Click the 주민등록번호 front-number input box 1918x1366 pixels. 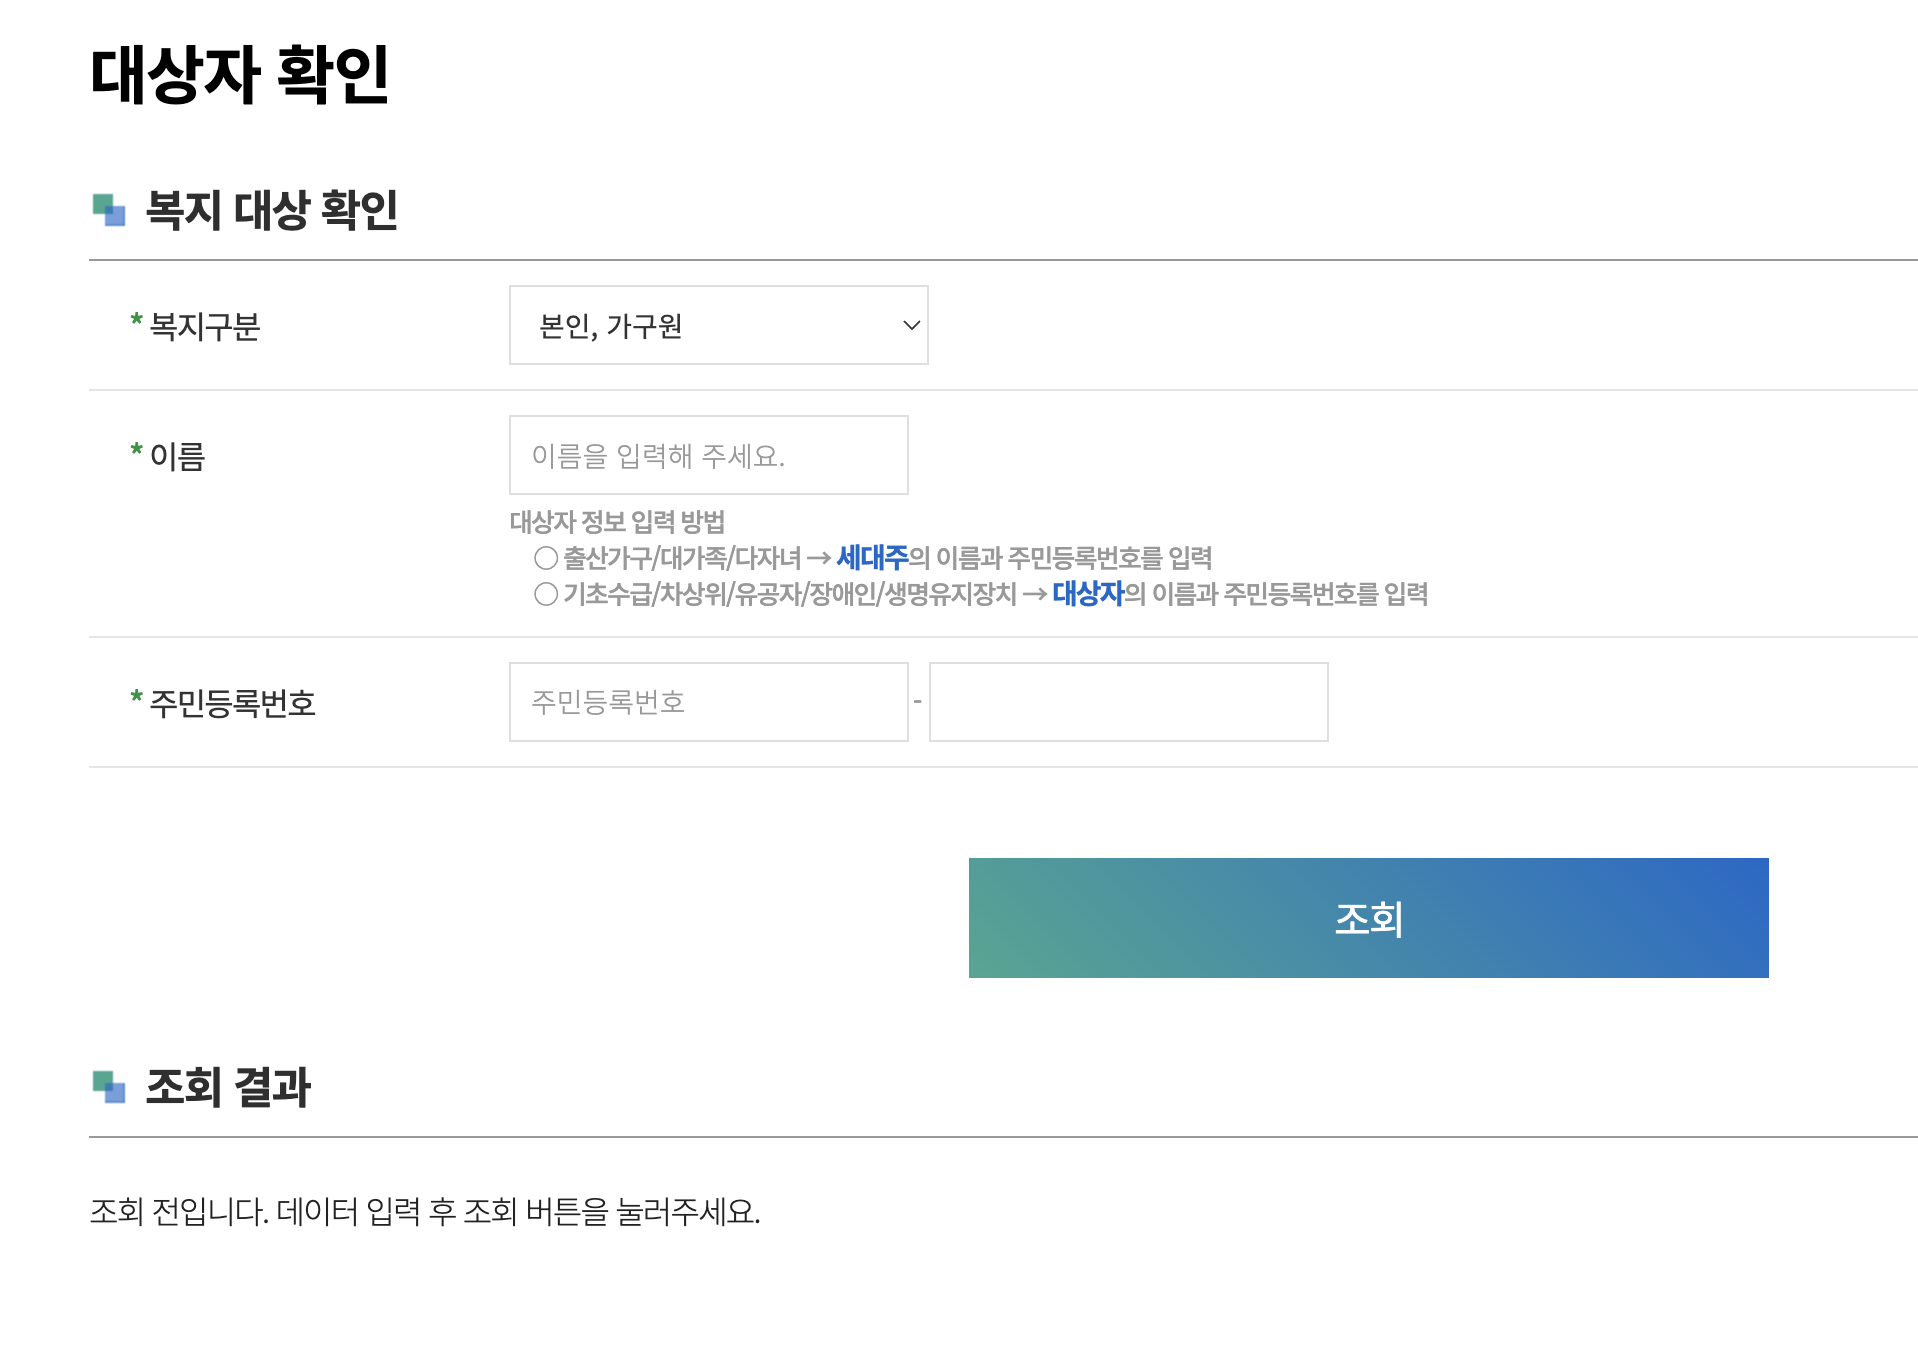pyautogui.click(x=707, y=701)
